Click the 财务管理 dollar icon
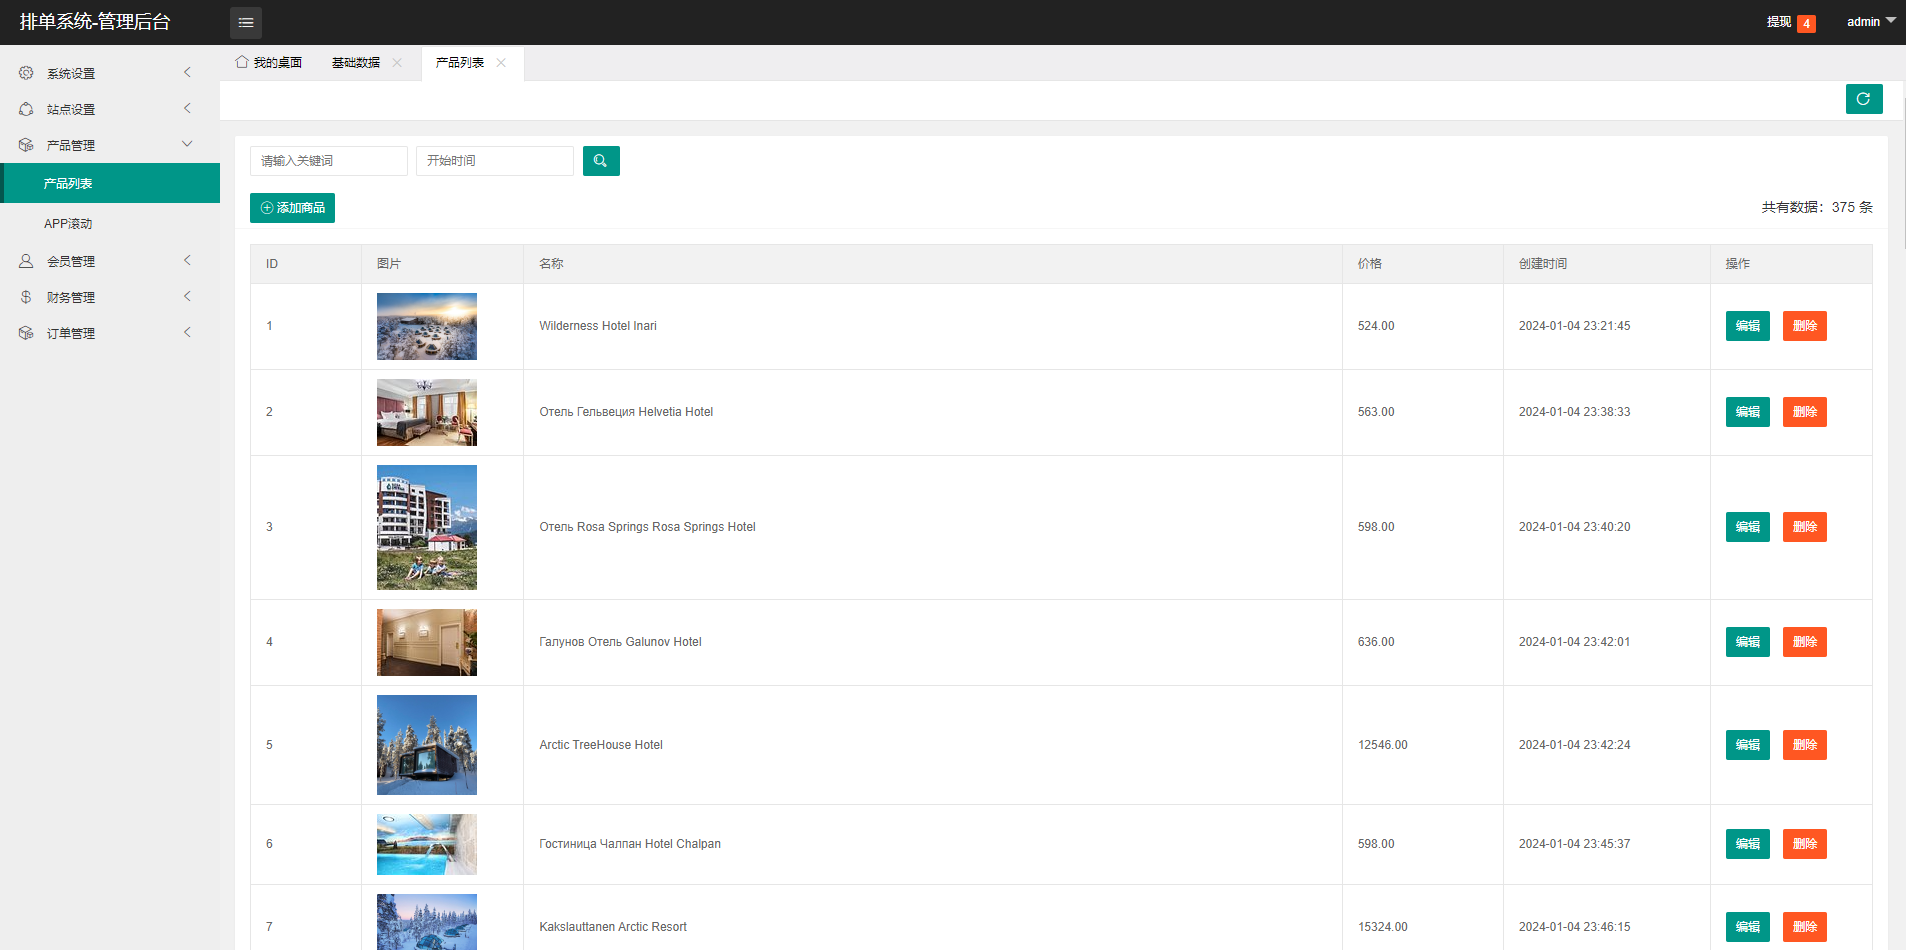1906x950 pixels. [26, 297]
